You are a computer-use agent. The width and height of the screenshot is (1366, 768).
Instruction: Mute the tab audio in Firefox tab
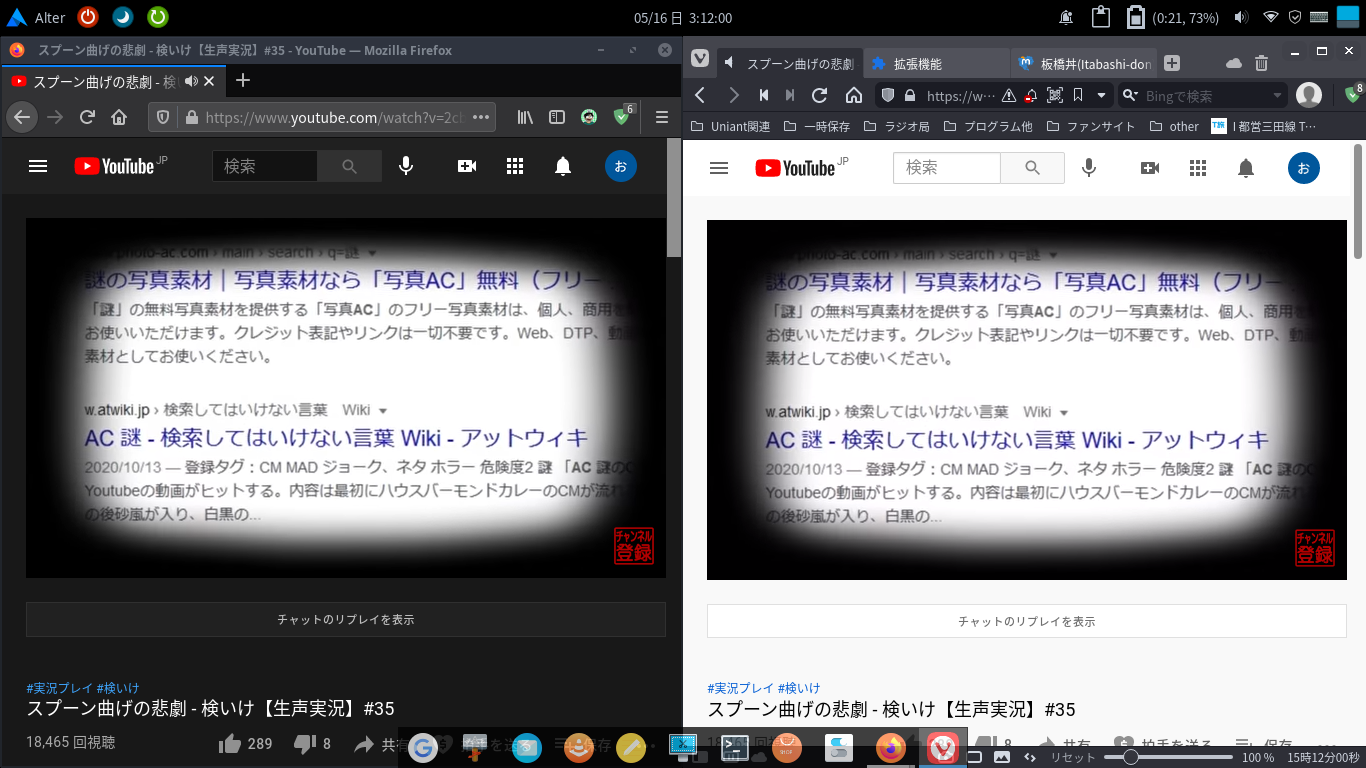click(x=193, y=81)
